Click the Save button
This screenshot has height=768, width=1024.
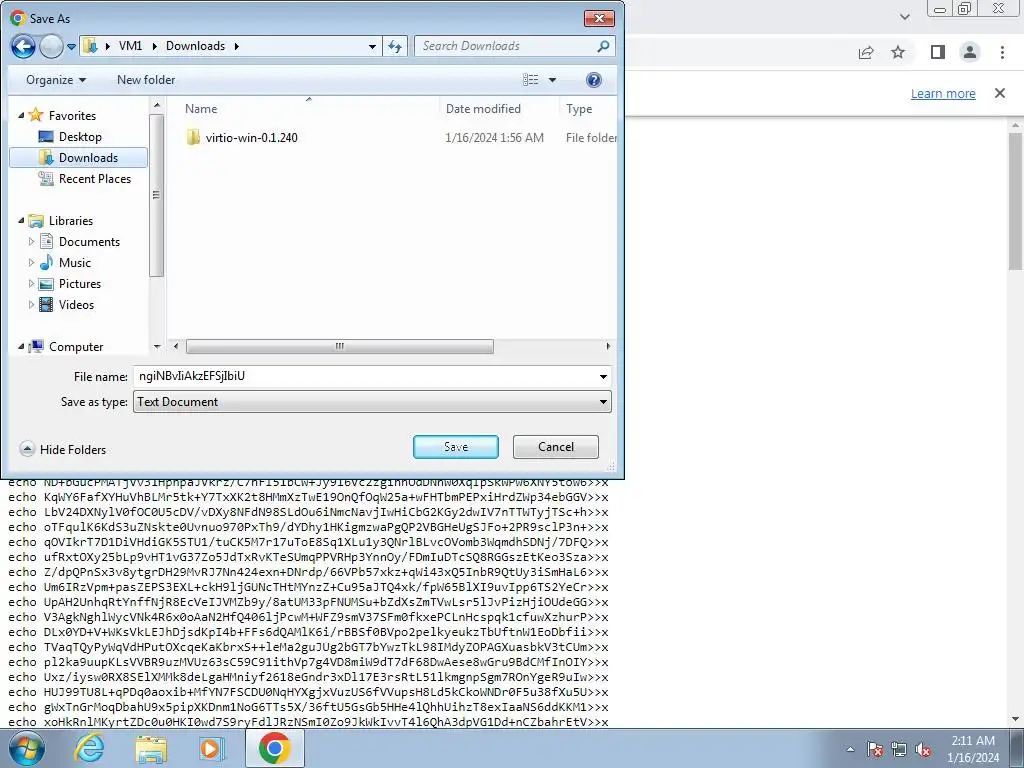click(x=456, y=447)
